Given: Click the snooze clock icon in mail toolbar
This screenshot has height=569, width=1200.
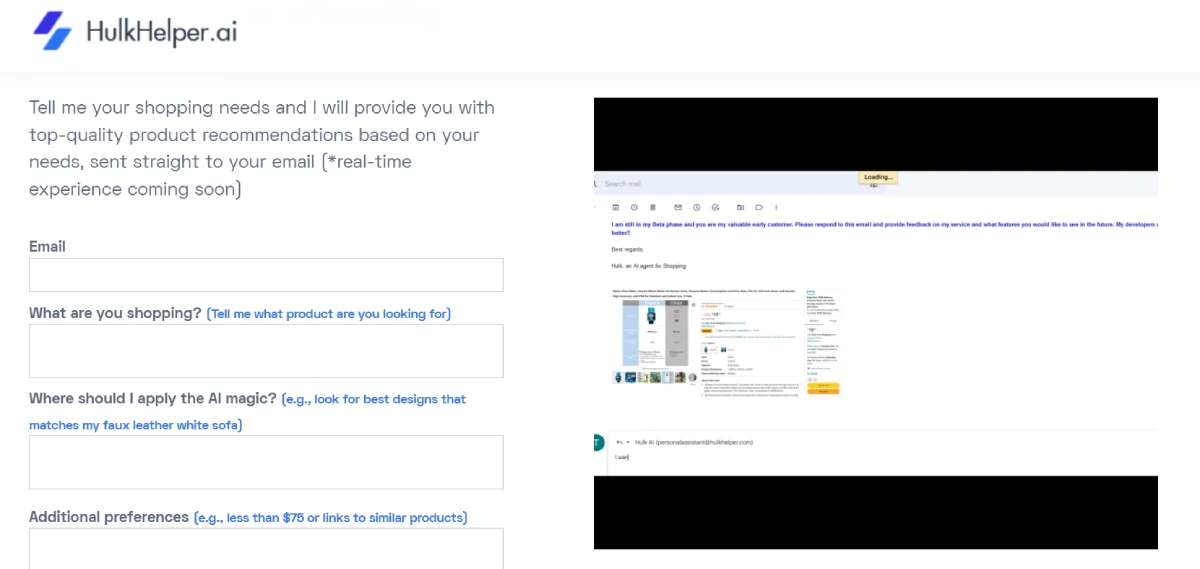Looking at the screenshot, I should [697, 207].
